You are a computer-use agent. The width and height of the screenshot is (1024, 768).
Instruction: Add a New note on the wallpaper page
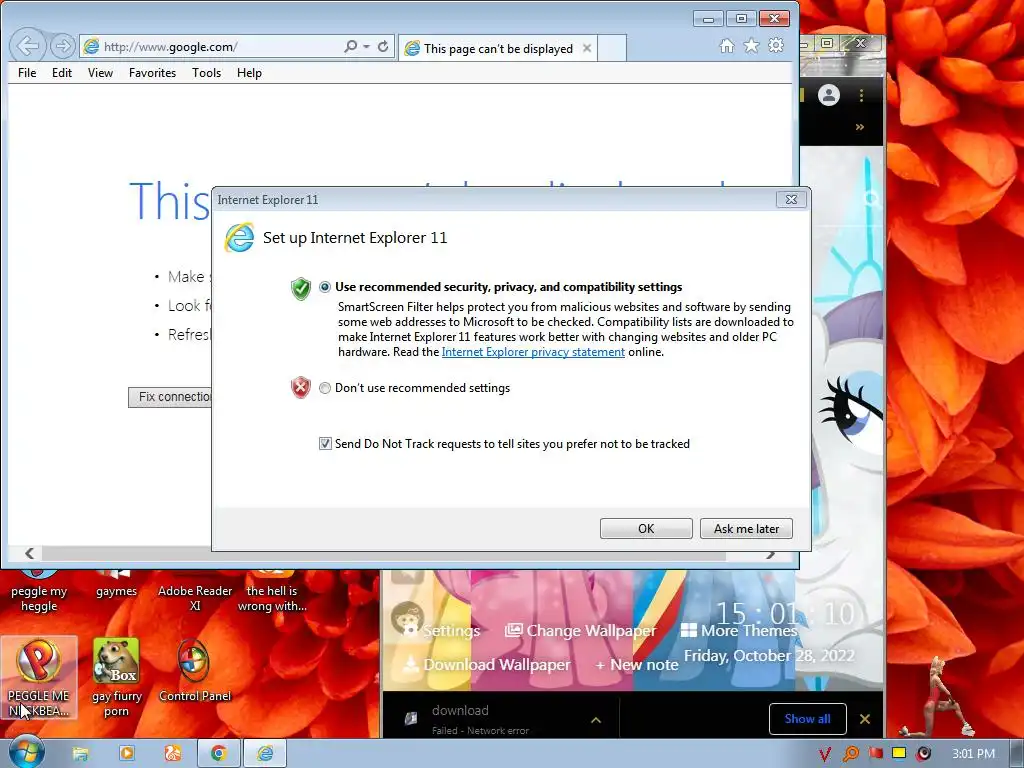(637, 665)
